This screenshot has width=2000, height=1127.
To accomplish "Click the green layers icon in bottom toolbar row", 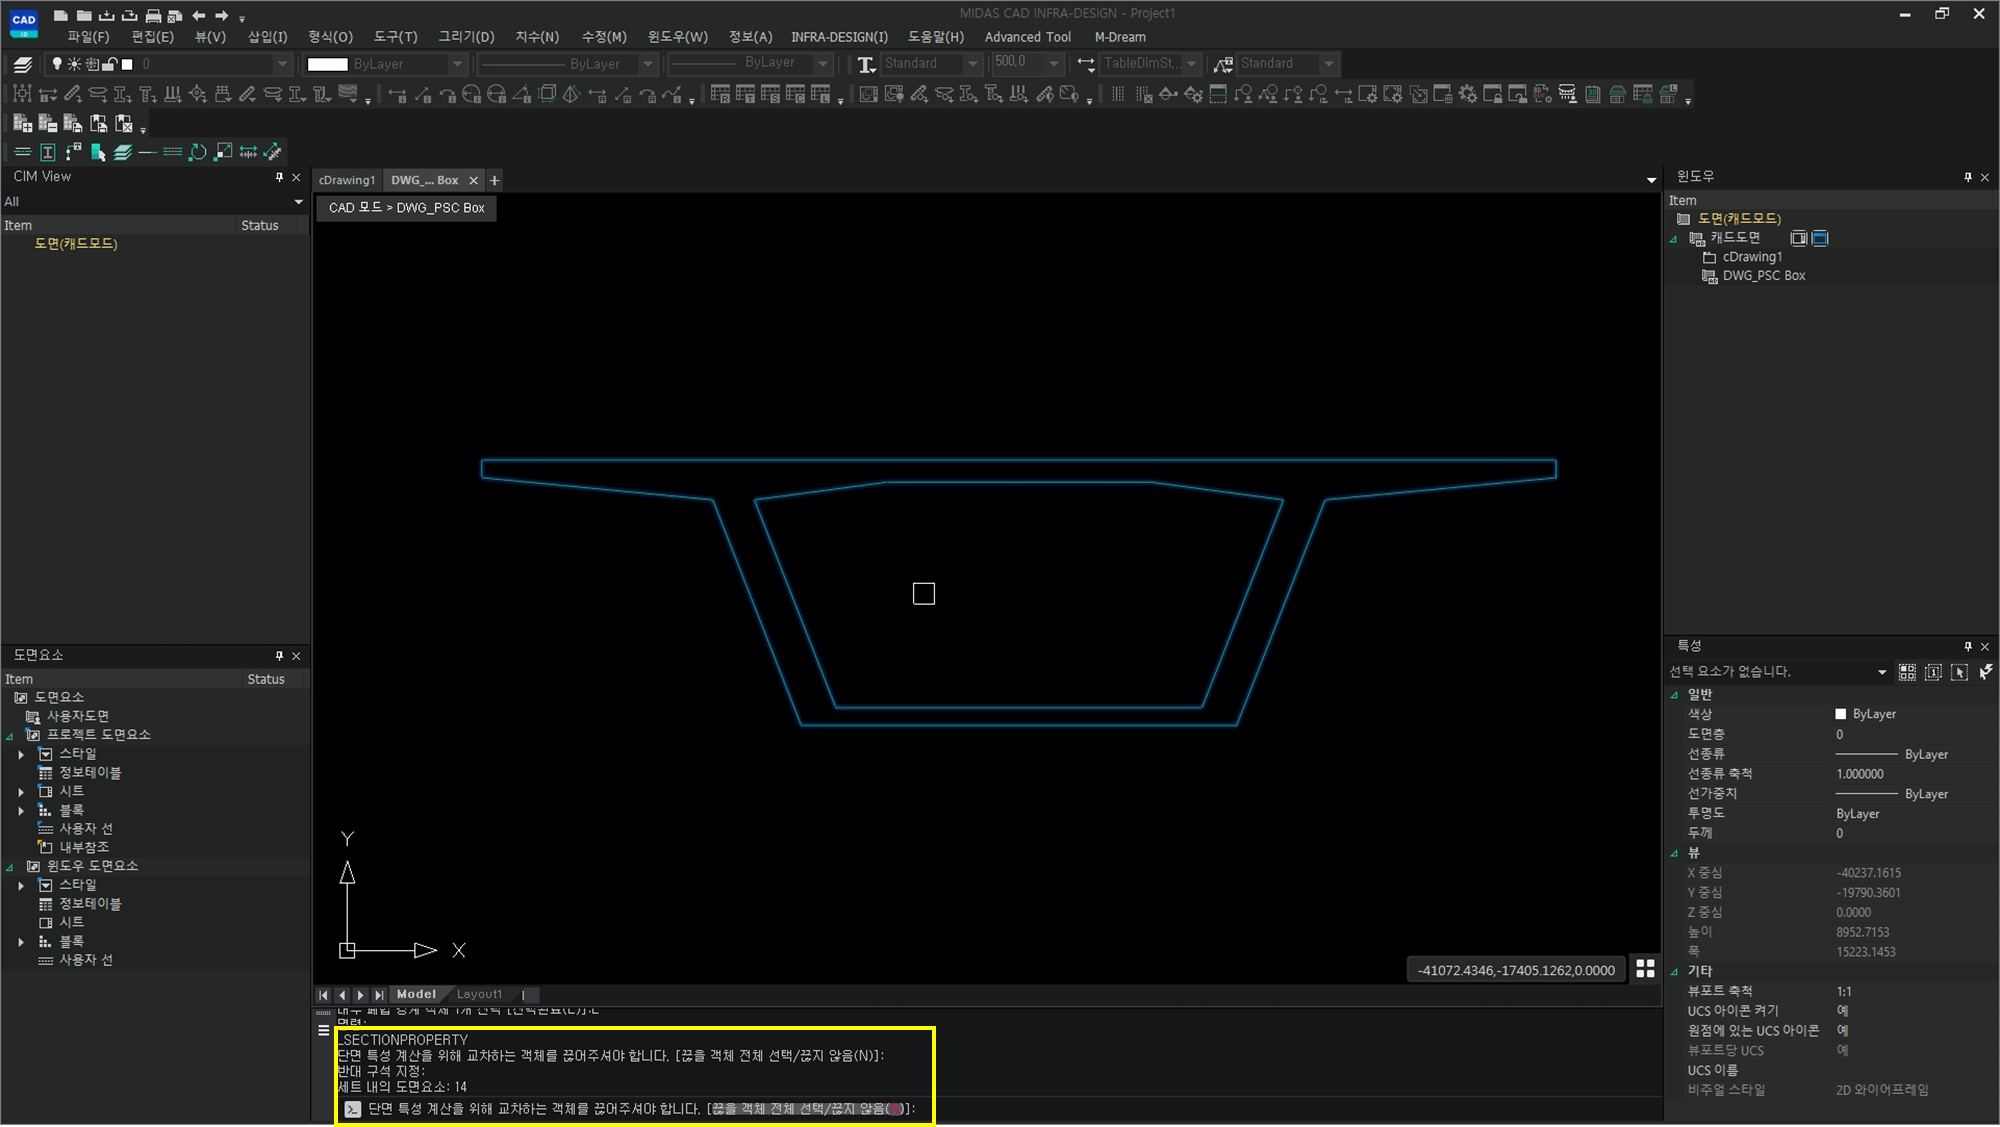I will 123,152.
